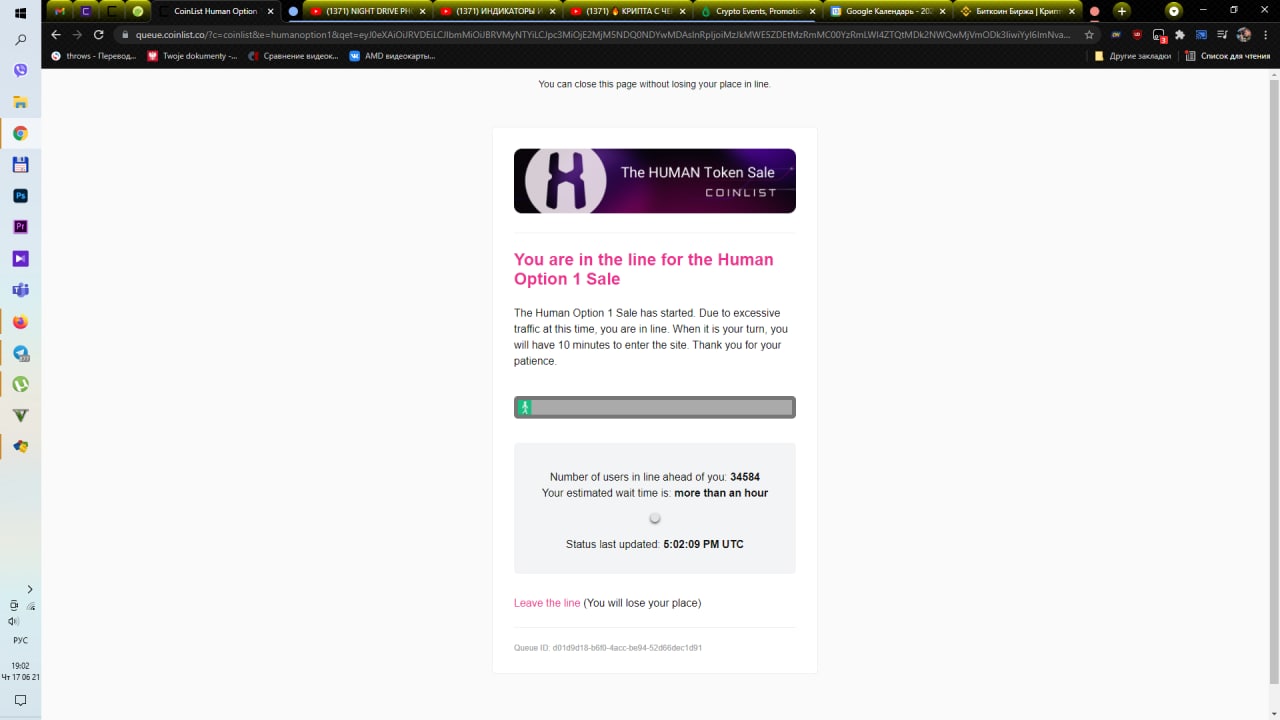Switch to the КРИПТА YouTube tab
The width and height of the screenshot is (1280, 720).
tap(626, 11)
